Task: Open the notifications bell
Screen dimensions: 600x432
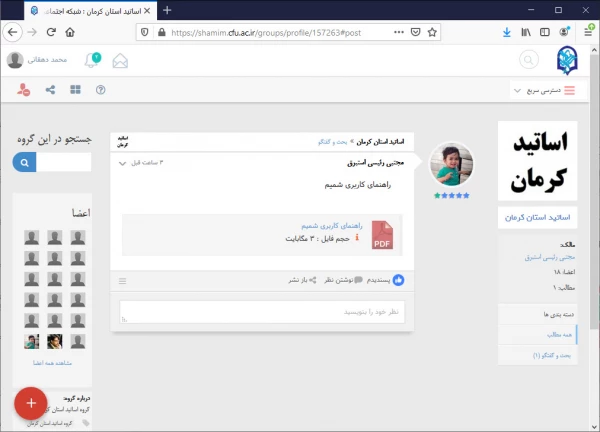Action: (92, 60)
